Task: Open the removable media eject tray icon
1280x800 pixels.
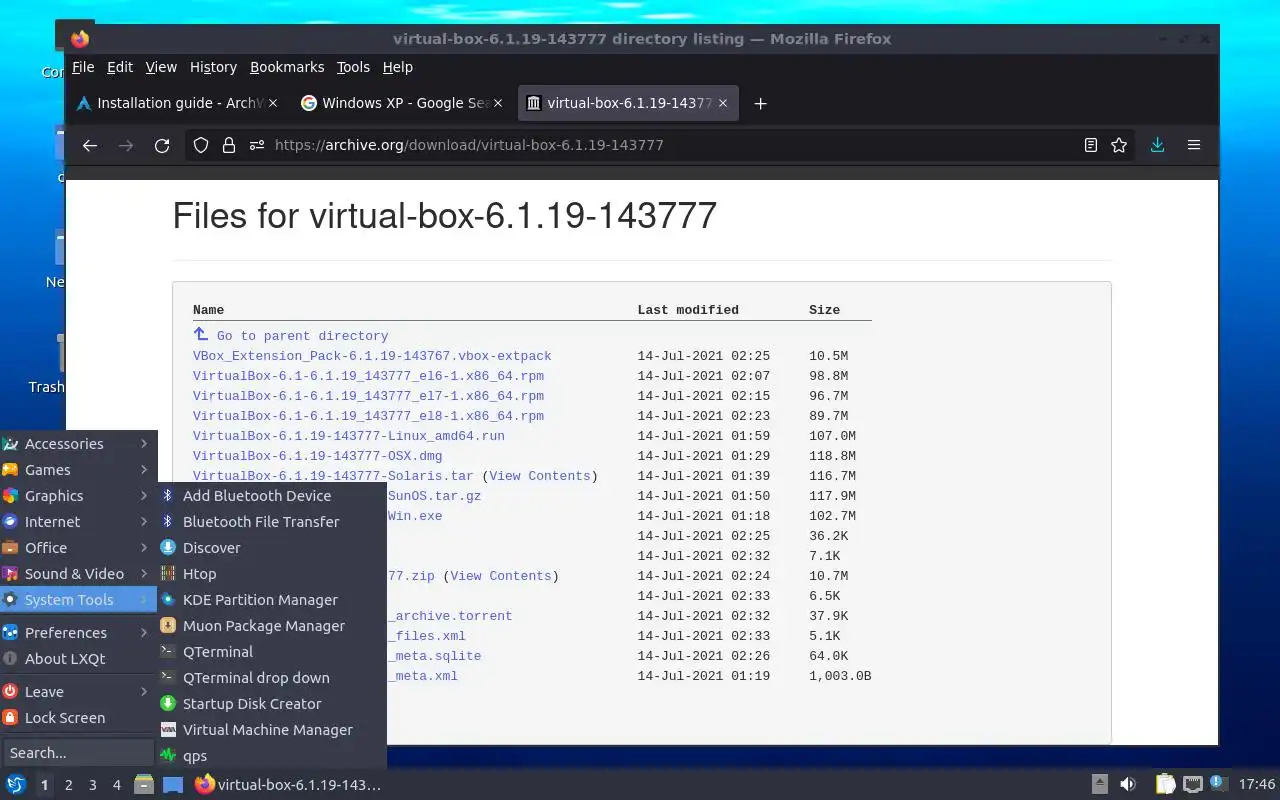Action: click(1100, 785)
